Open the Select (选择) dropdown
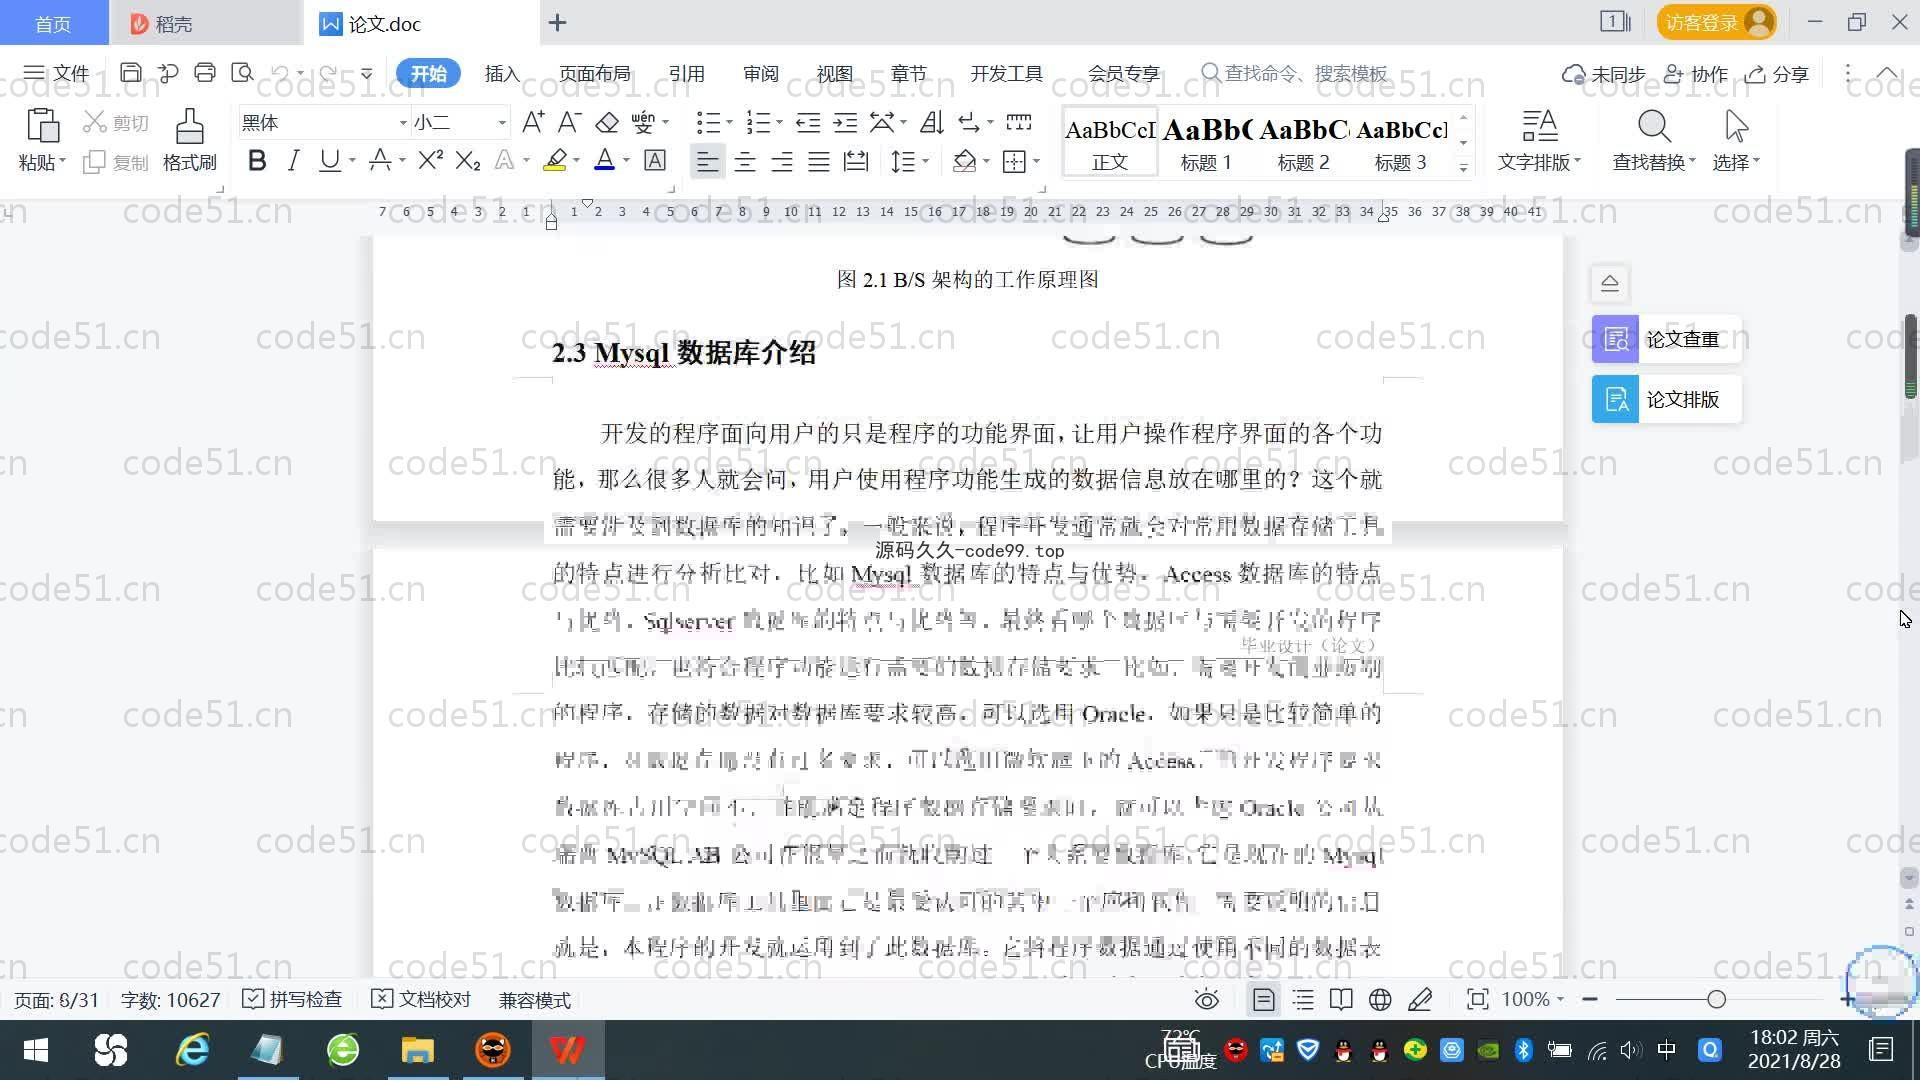Screen dimensions: 1920x1080 click(1736, 140)
